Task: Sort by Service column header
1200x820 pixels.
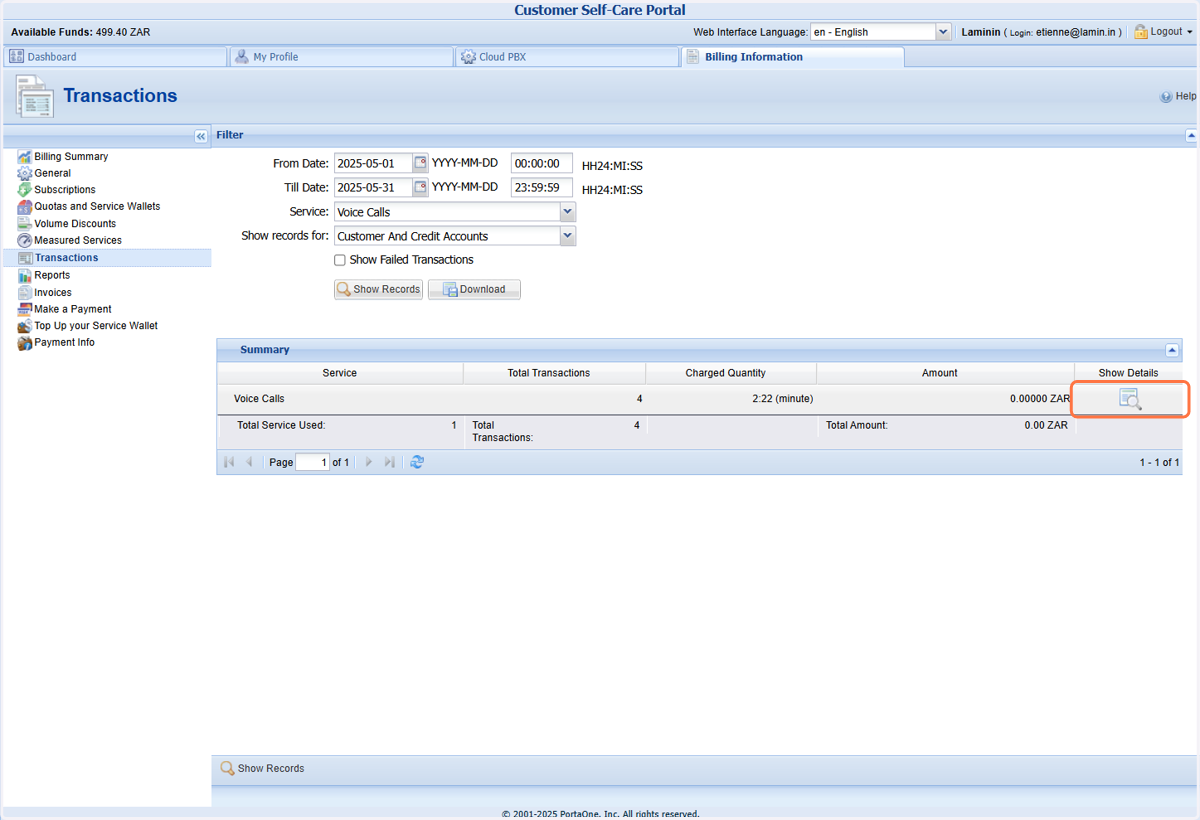Action: coord(340,373)
